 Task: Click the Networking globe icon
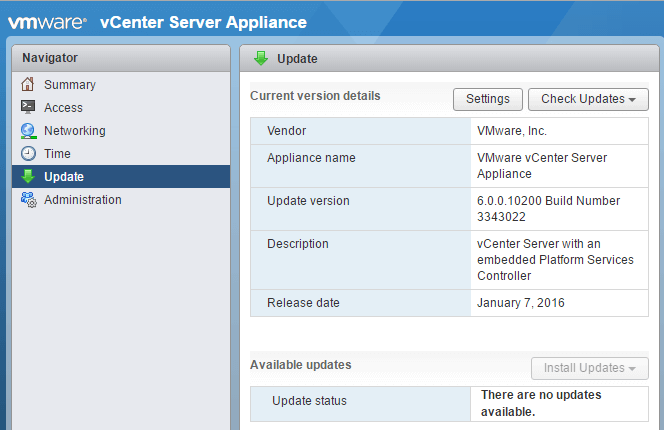click(x=28, y=131)
